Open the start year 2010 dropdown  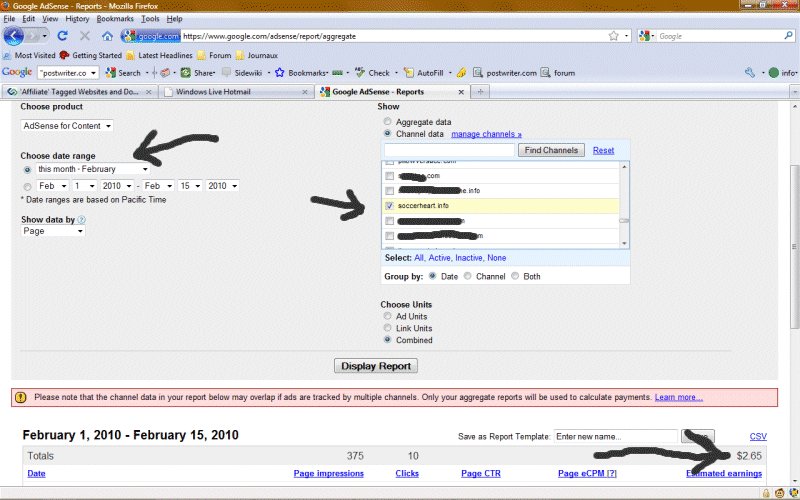[117, 186]
